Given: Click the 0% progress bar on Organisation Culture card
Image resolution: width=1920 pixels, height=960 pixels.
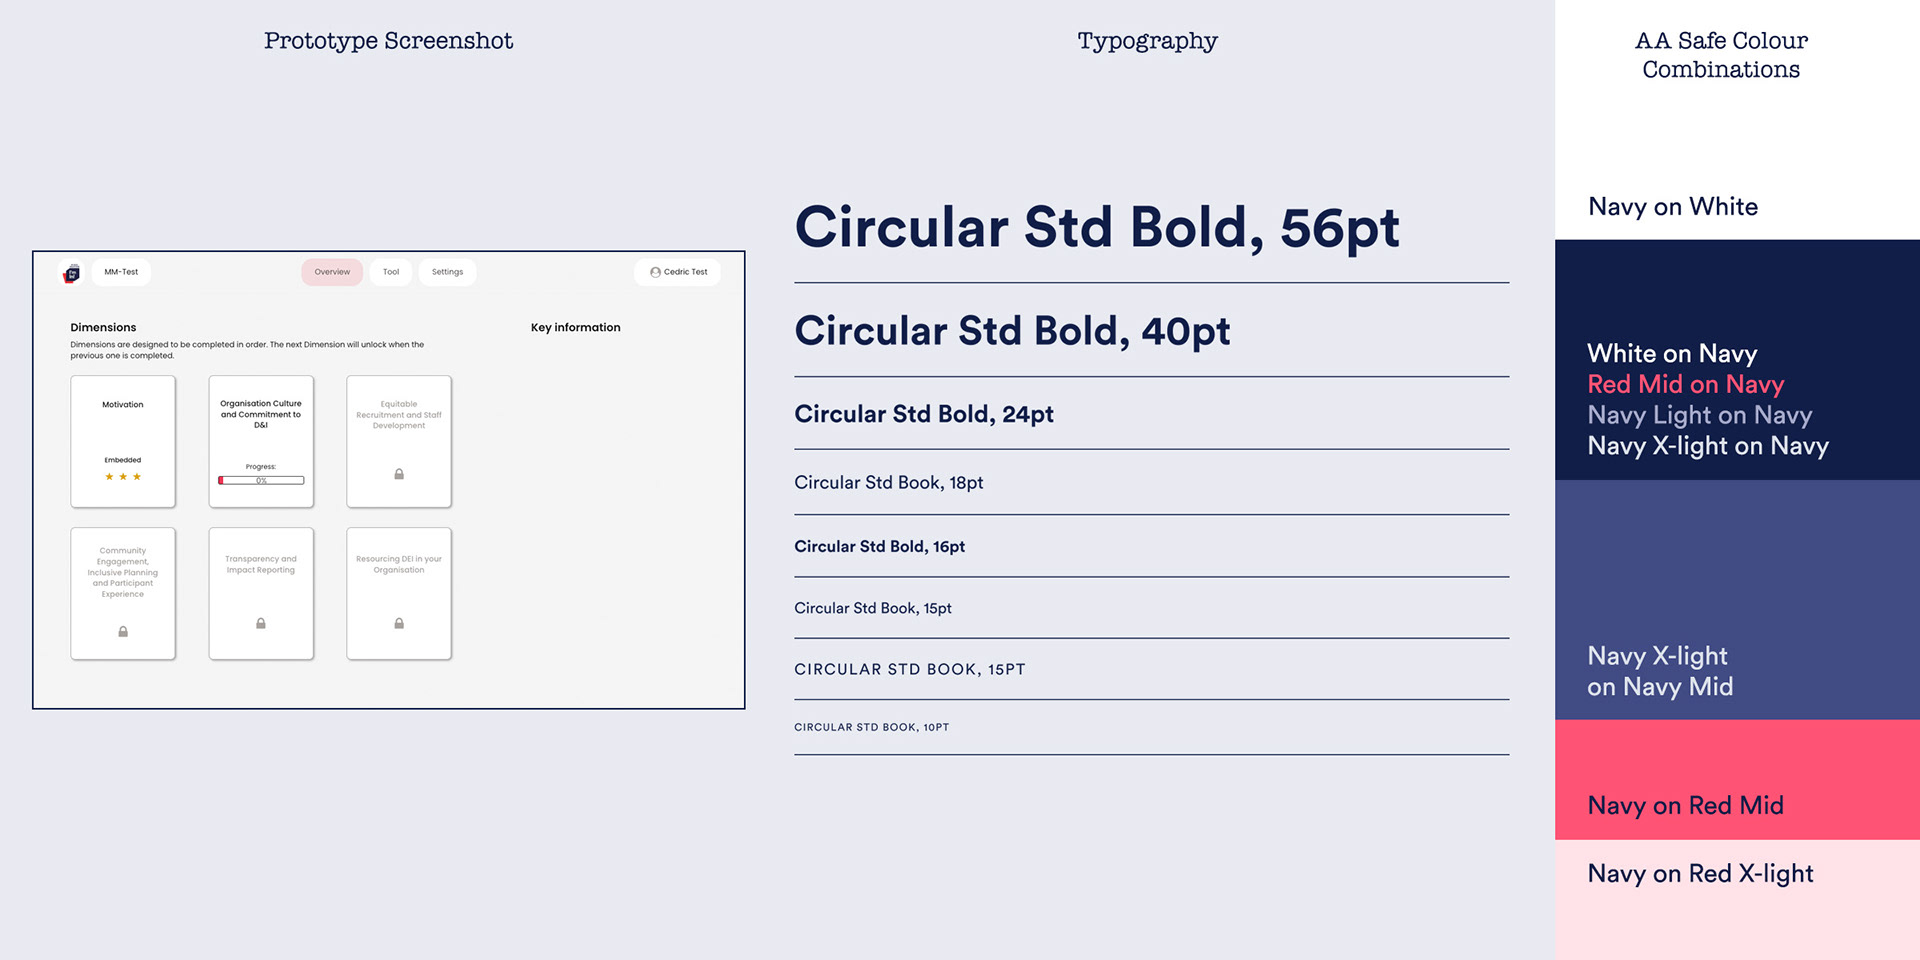Looking at the screenshot, I should (261, 480).
